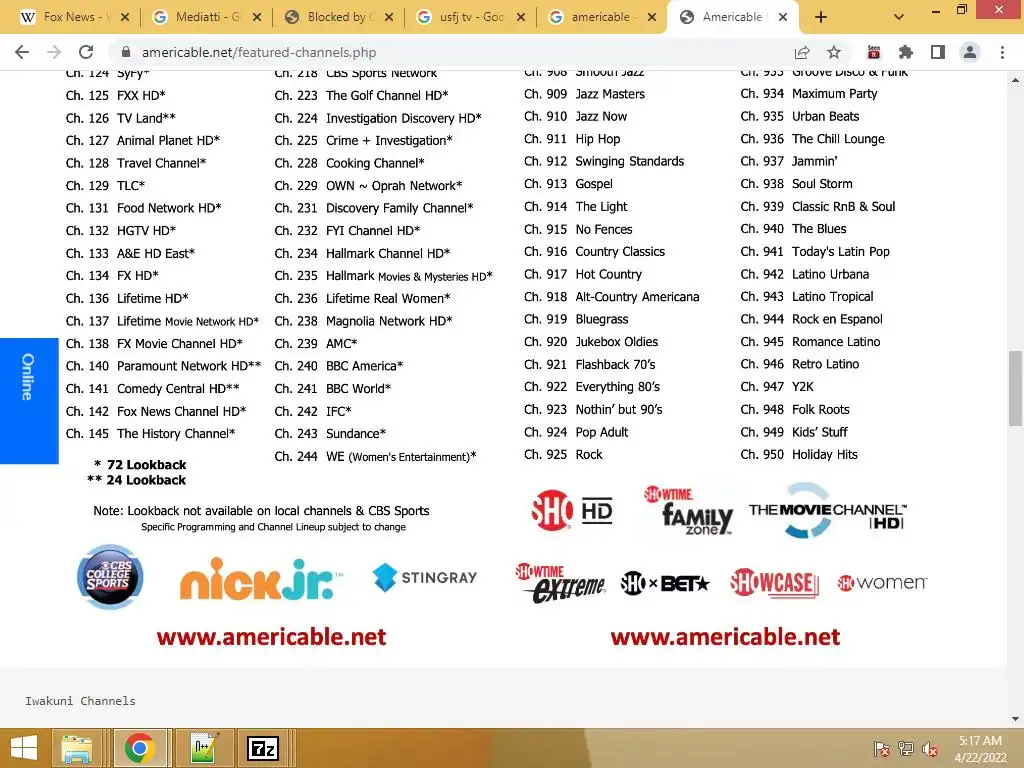
Task: Click the 72 Lookback legend text
Action: click(x=140, y=465)
